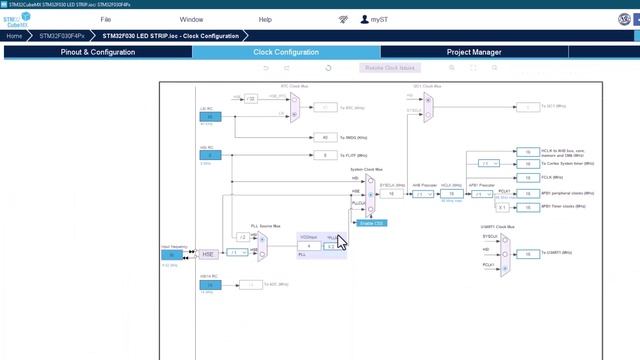Click the HSI RC value box
The image size is (640, 360).
(210, 155)
